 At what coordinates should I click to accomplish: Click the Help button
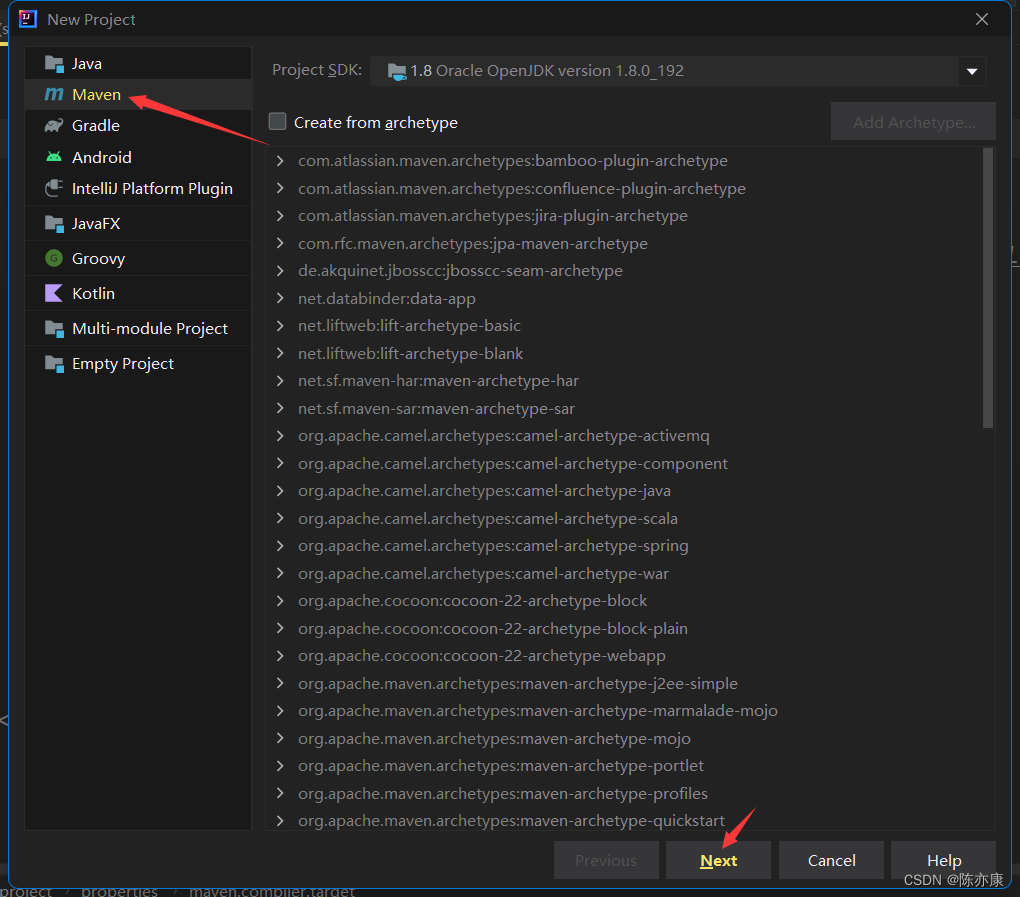click(x=943, y=860)
